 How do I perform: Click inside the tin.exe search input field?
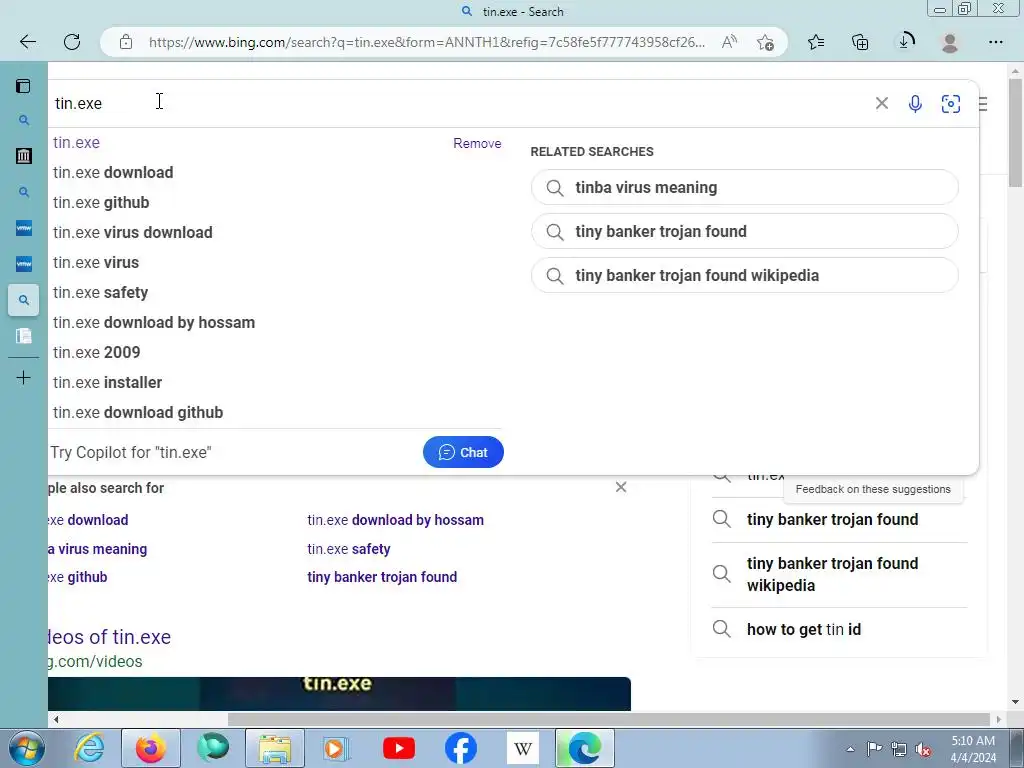[x=457, y=103]
